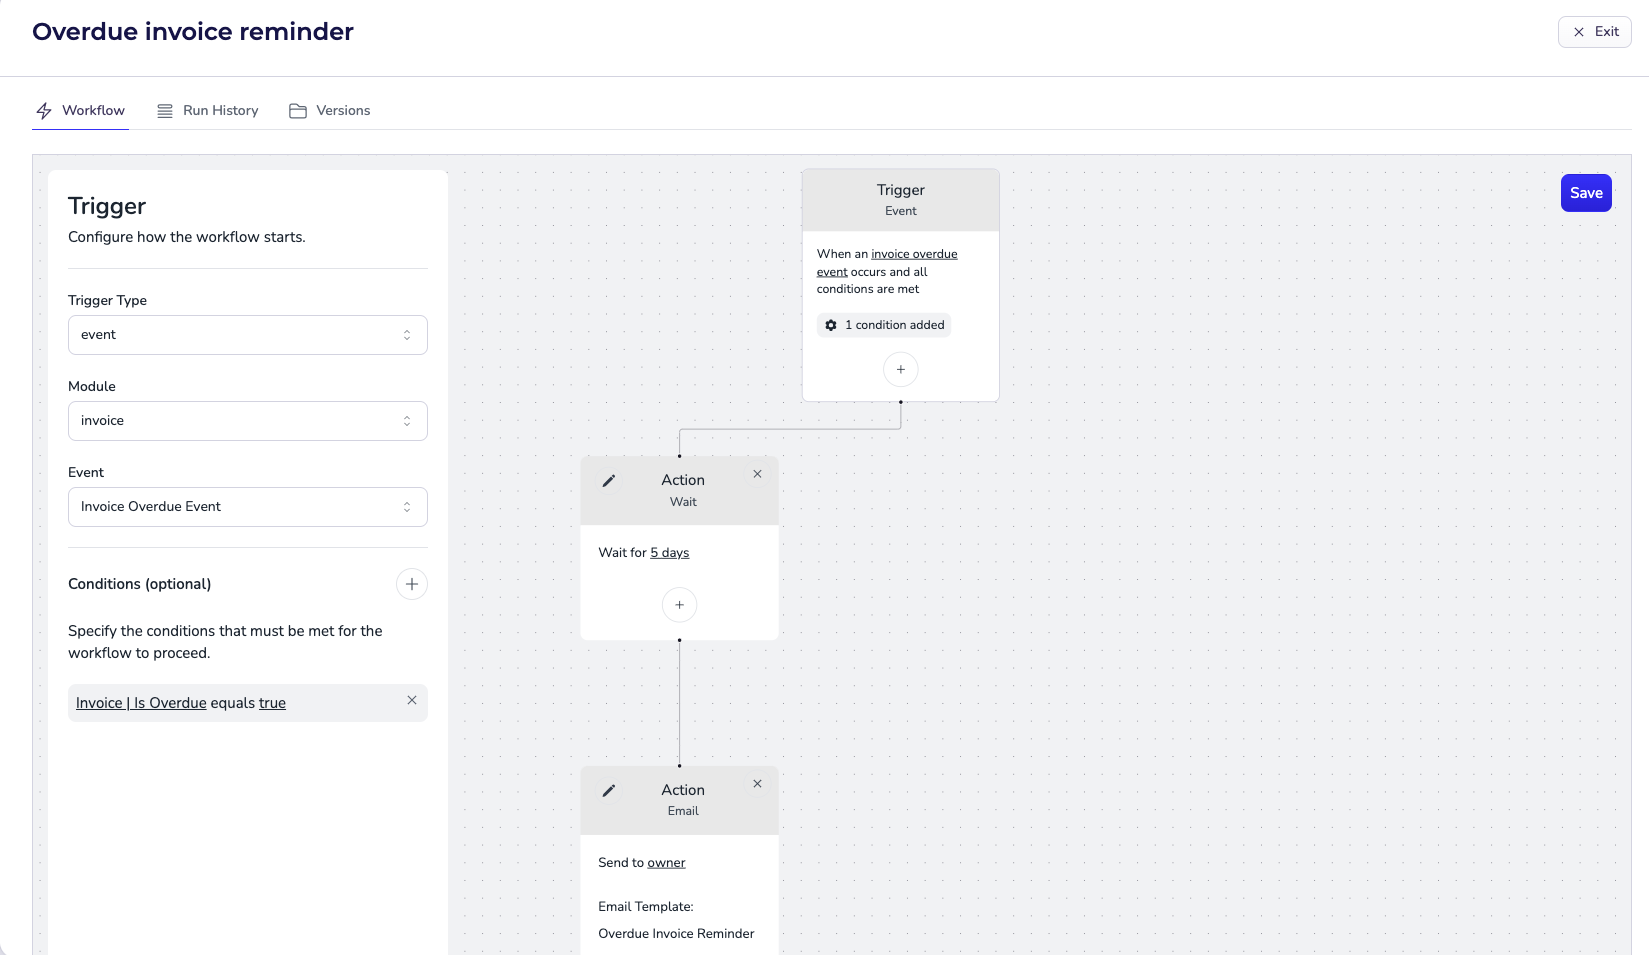Click the pencil edit icon on Wait action
1649x955 pixels.
608,481
